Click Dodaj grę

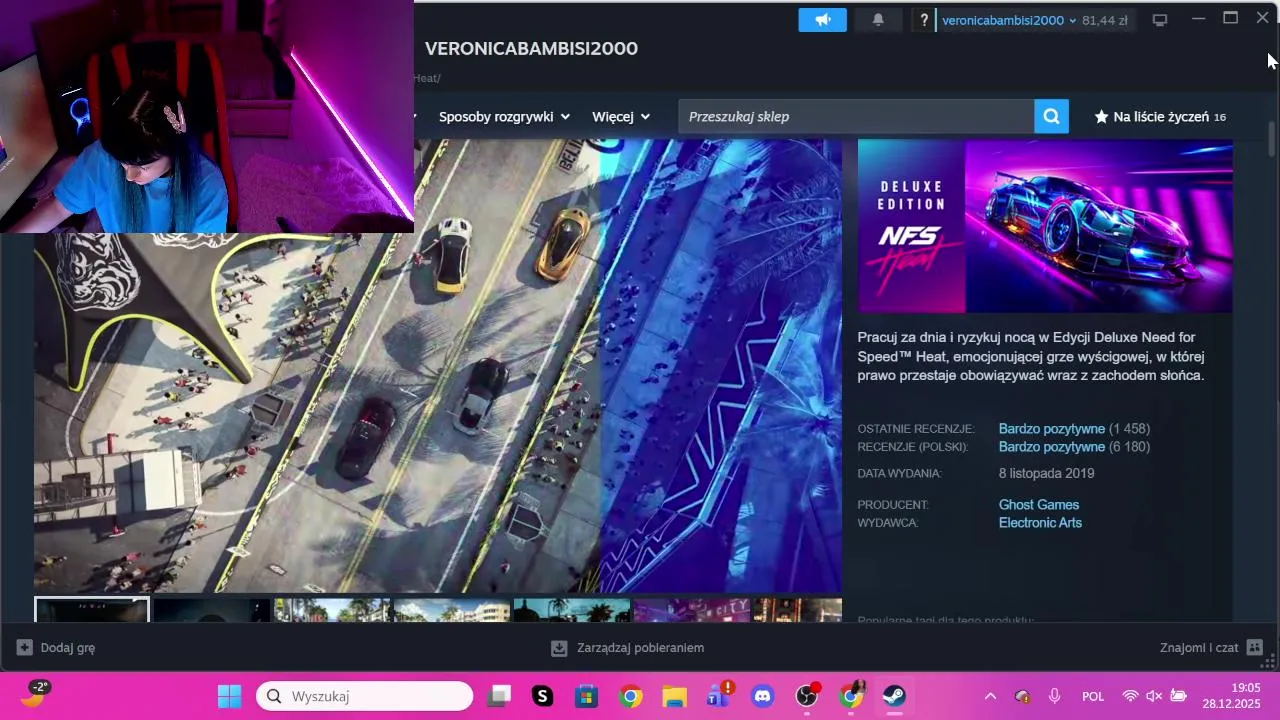(68, 648)
